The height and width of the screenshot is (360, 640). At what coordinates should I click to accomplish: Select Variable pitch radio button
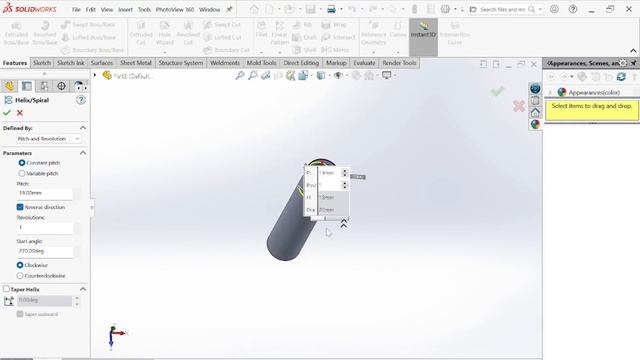tap(22, 173)
